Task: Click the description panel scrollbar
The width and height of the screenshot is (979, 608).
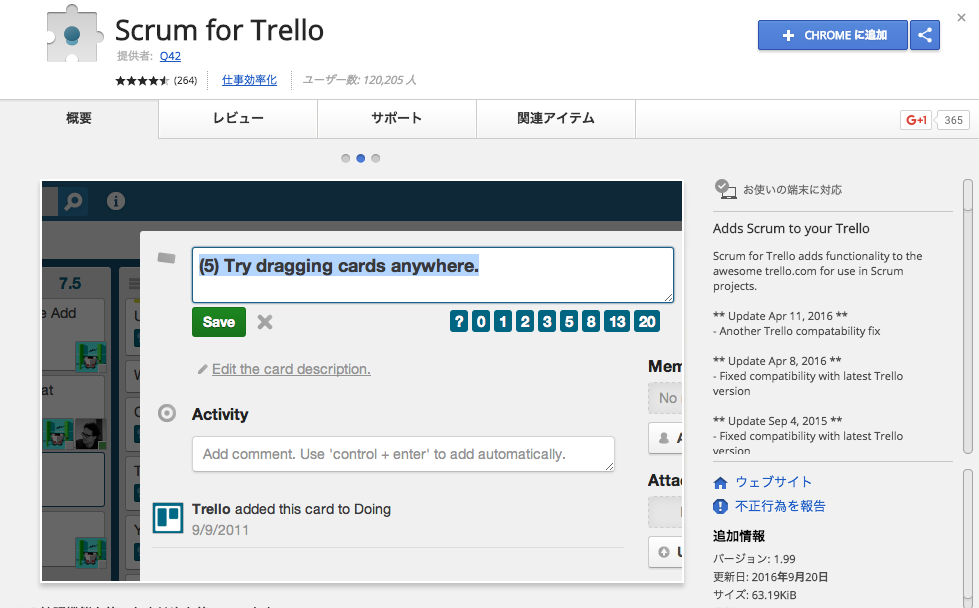Action: tap(968, 300)
